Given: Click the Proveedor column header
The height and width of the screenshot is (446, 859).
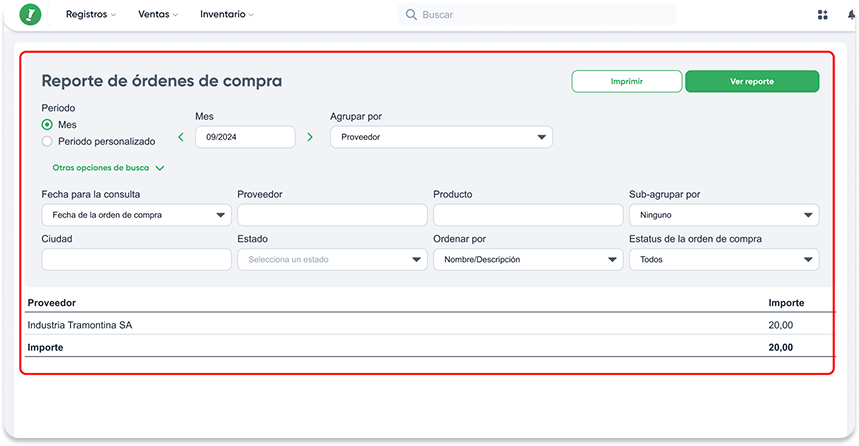Looking at the screenshot, I should coord(51,302).
